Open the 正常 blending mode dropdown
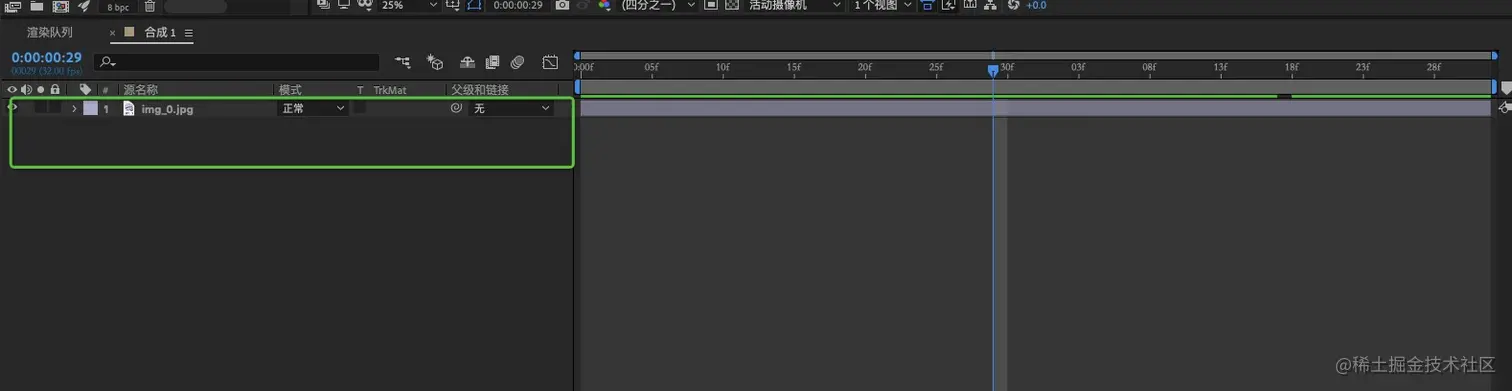The height and width of the screenshot is (391, 1512). [x=312, y=108]
